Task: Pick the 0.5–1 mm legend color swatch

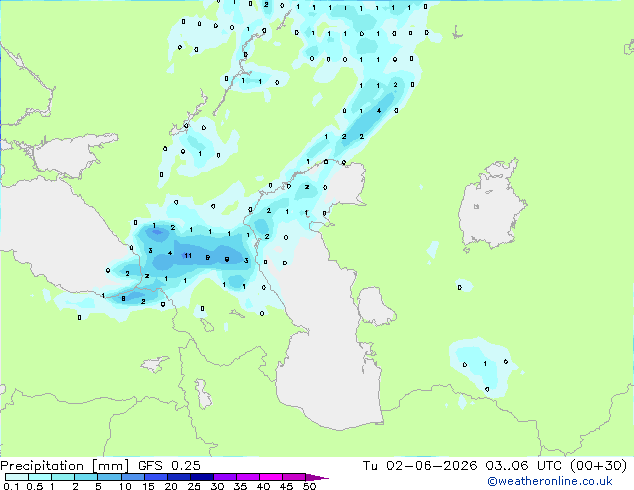Action: point(40,477)
